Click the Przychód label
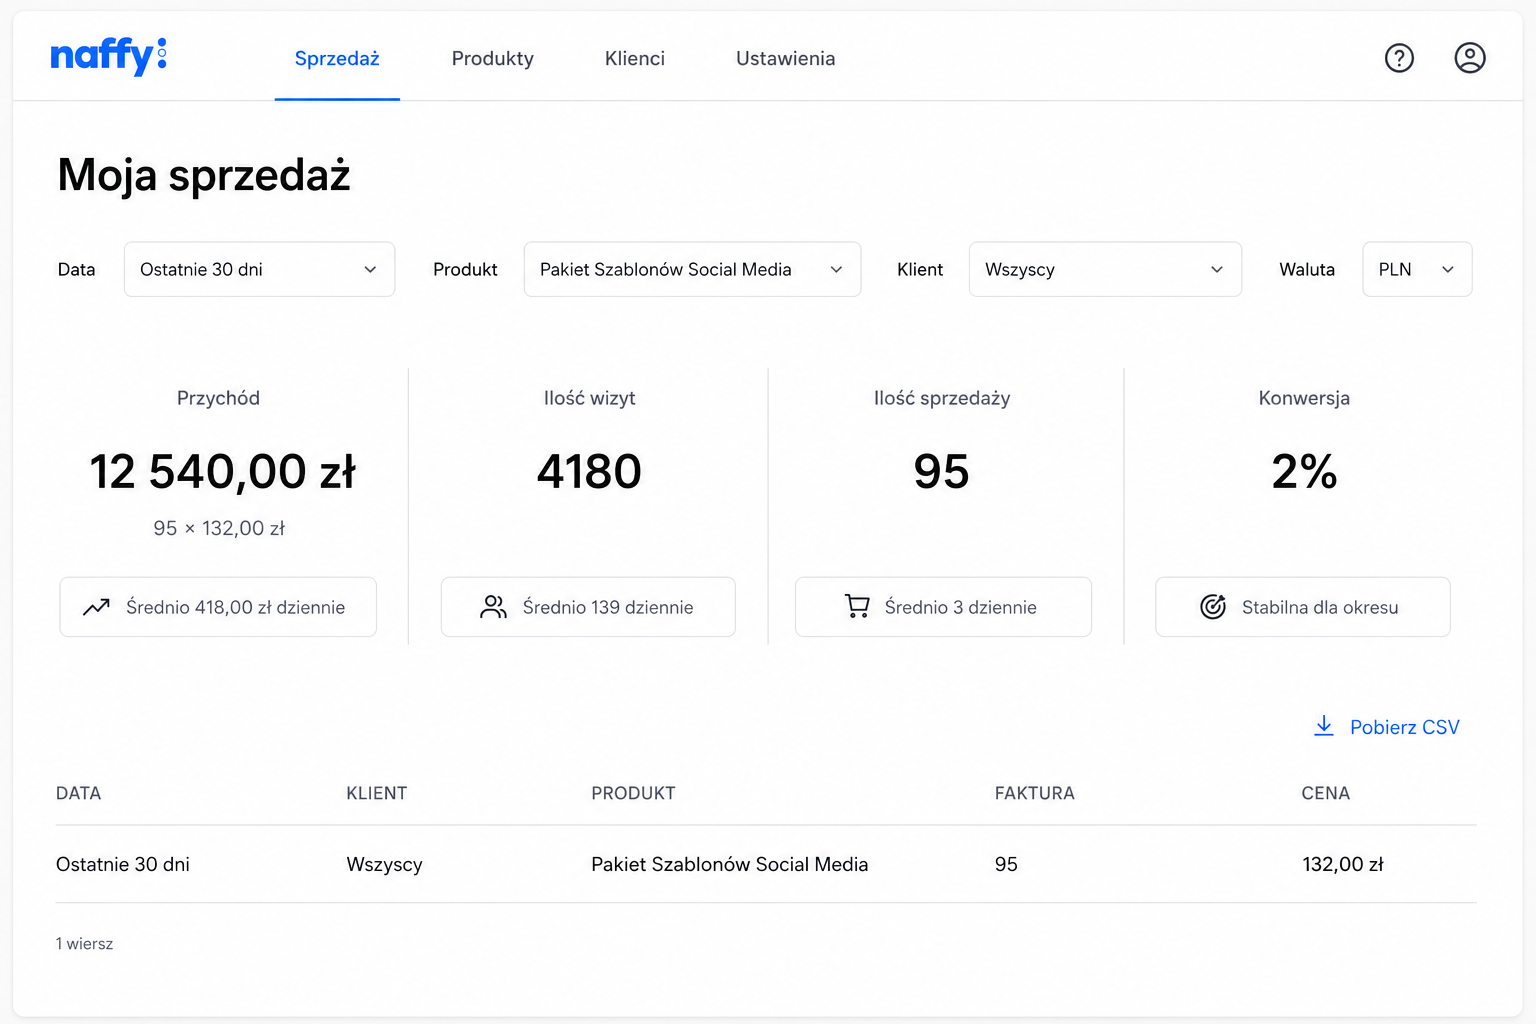 coord(218,398)
